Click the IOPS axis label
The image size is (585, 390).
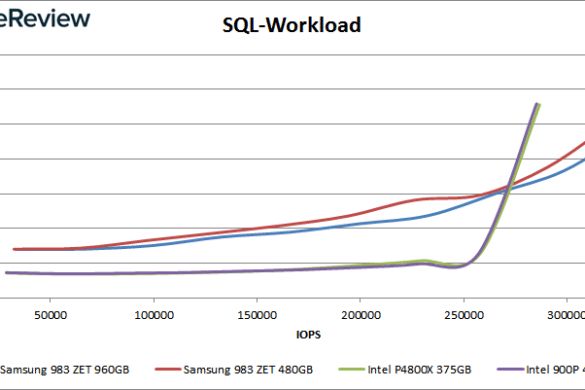308,334
